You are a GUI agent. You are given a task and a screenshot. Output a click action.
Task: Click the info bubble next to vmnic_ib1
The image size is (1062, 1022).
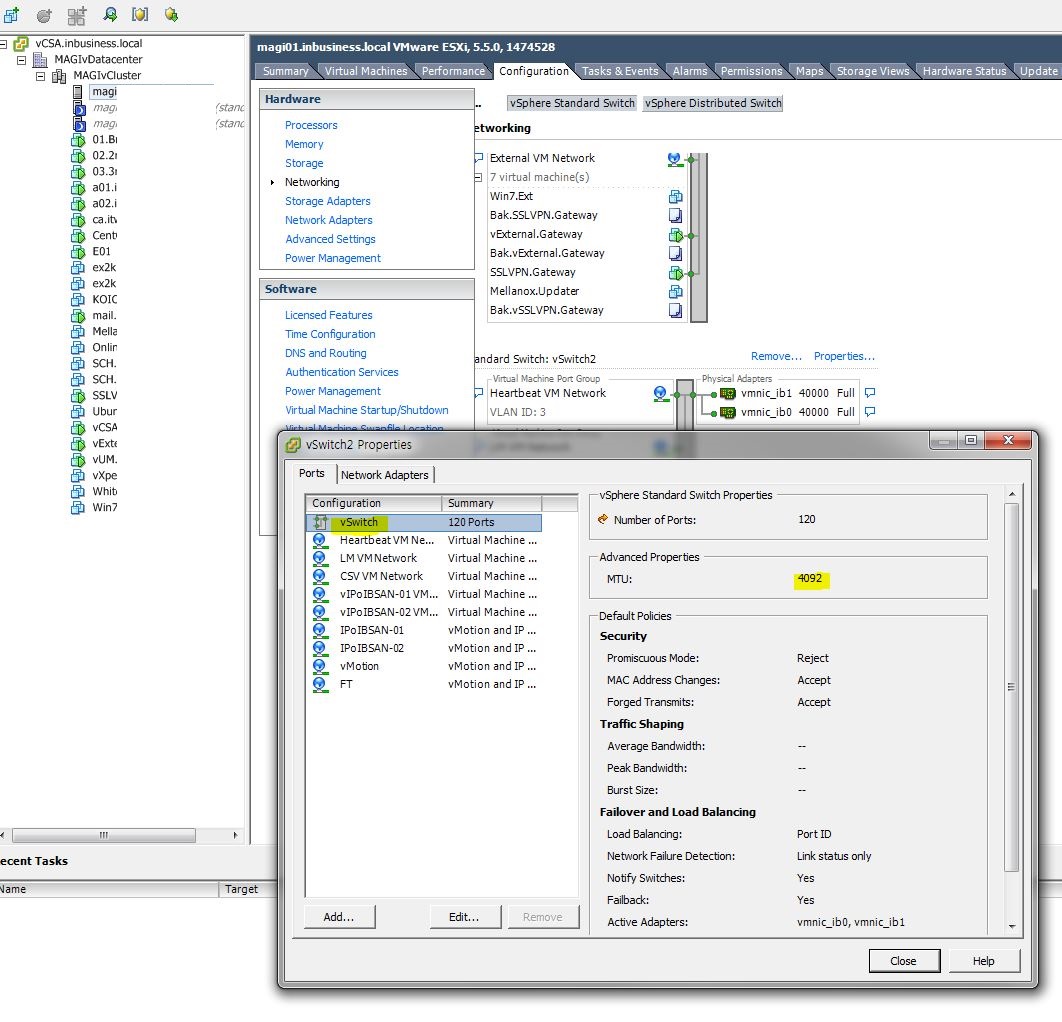(870, 393)
